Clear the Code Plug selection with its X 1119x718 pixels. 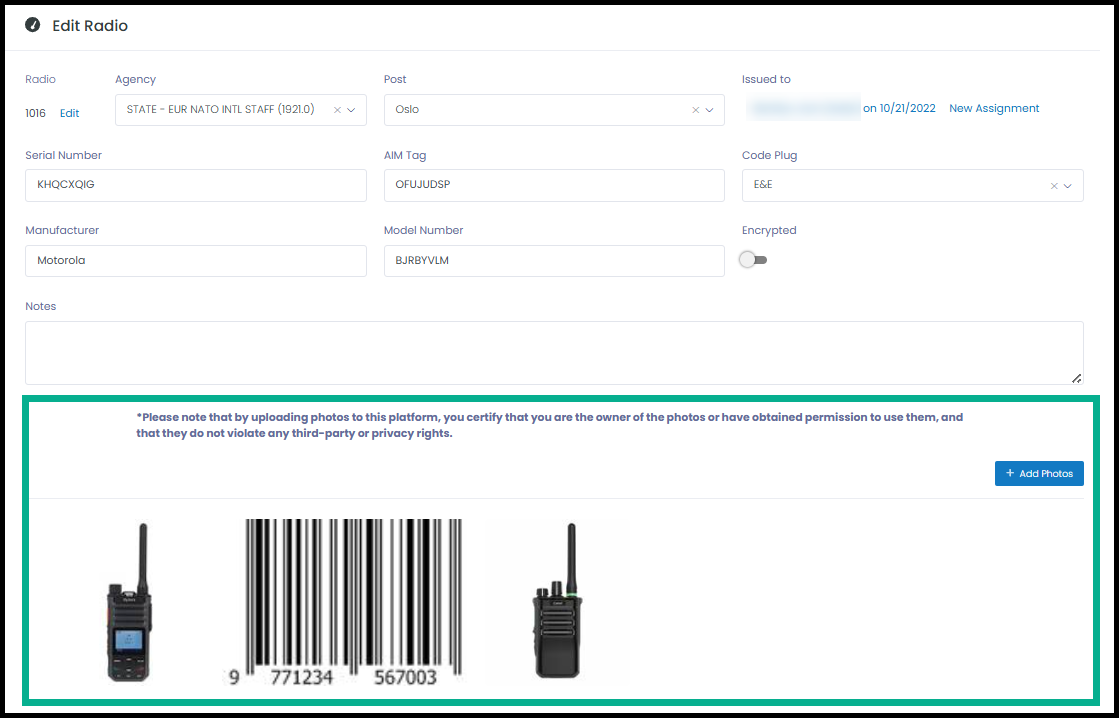pos(1054,186)
